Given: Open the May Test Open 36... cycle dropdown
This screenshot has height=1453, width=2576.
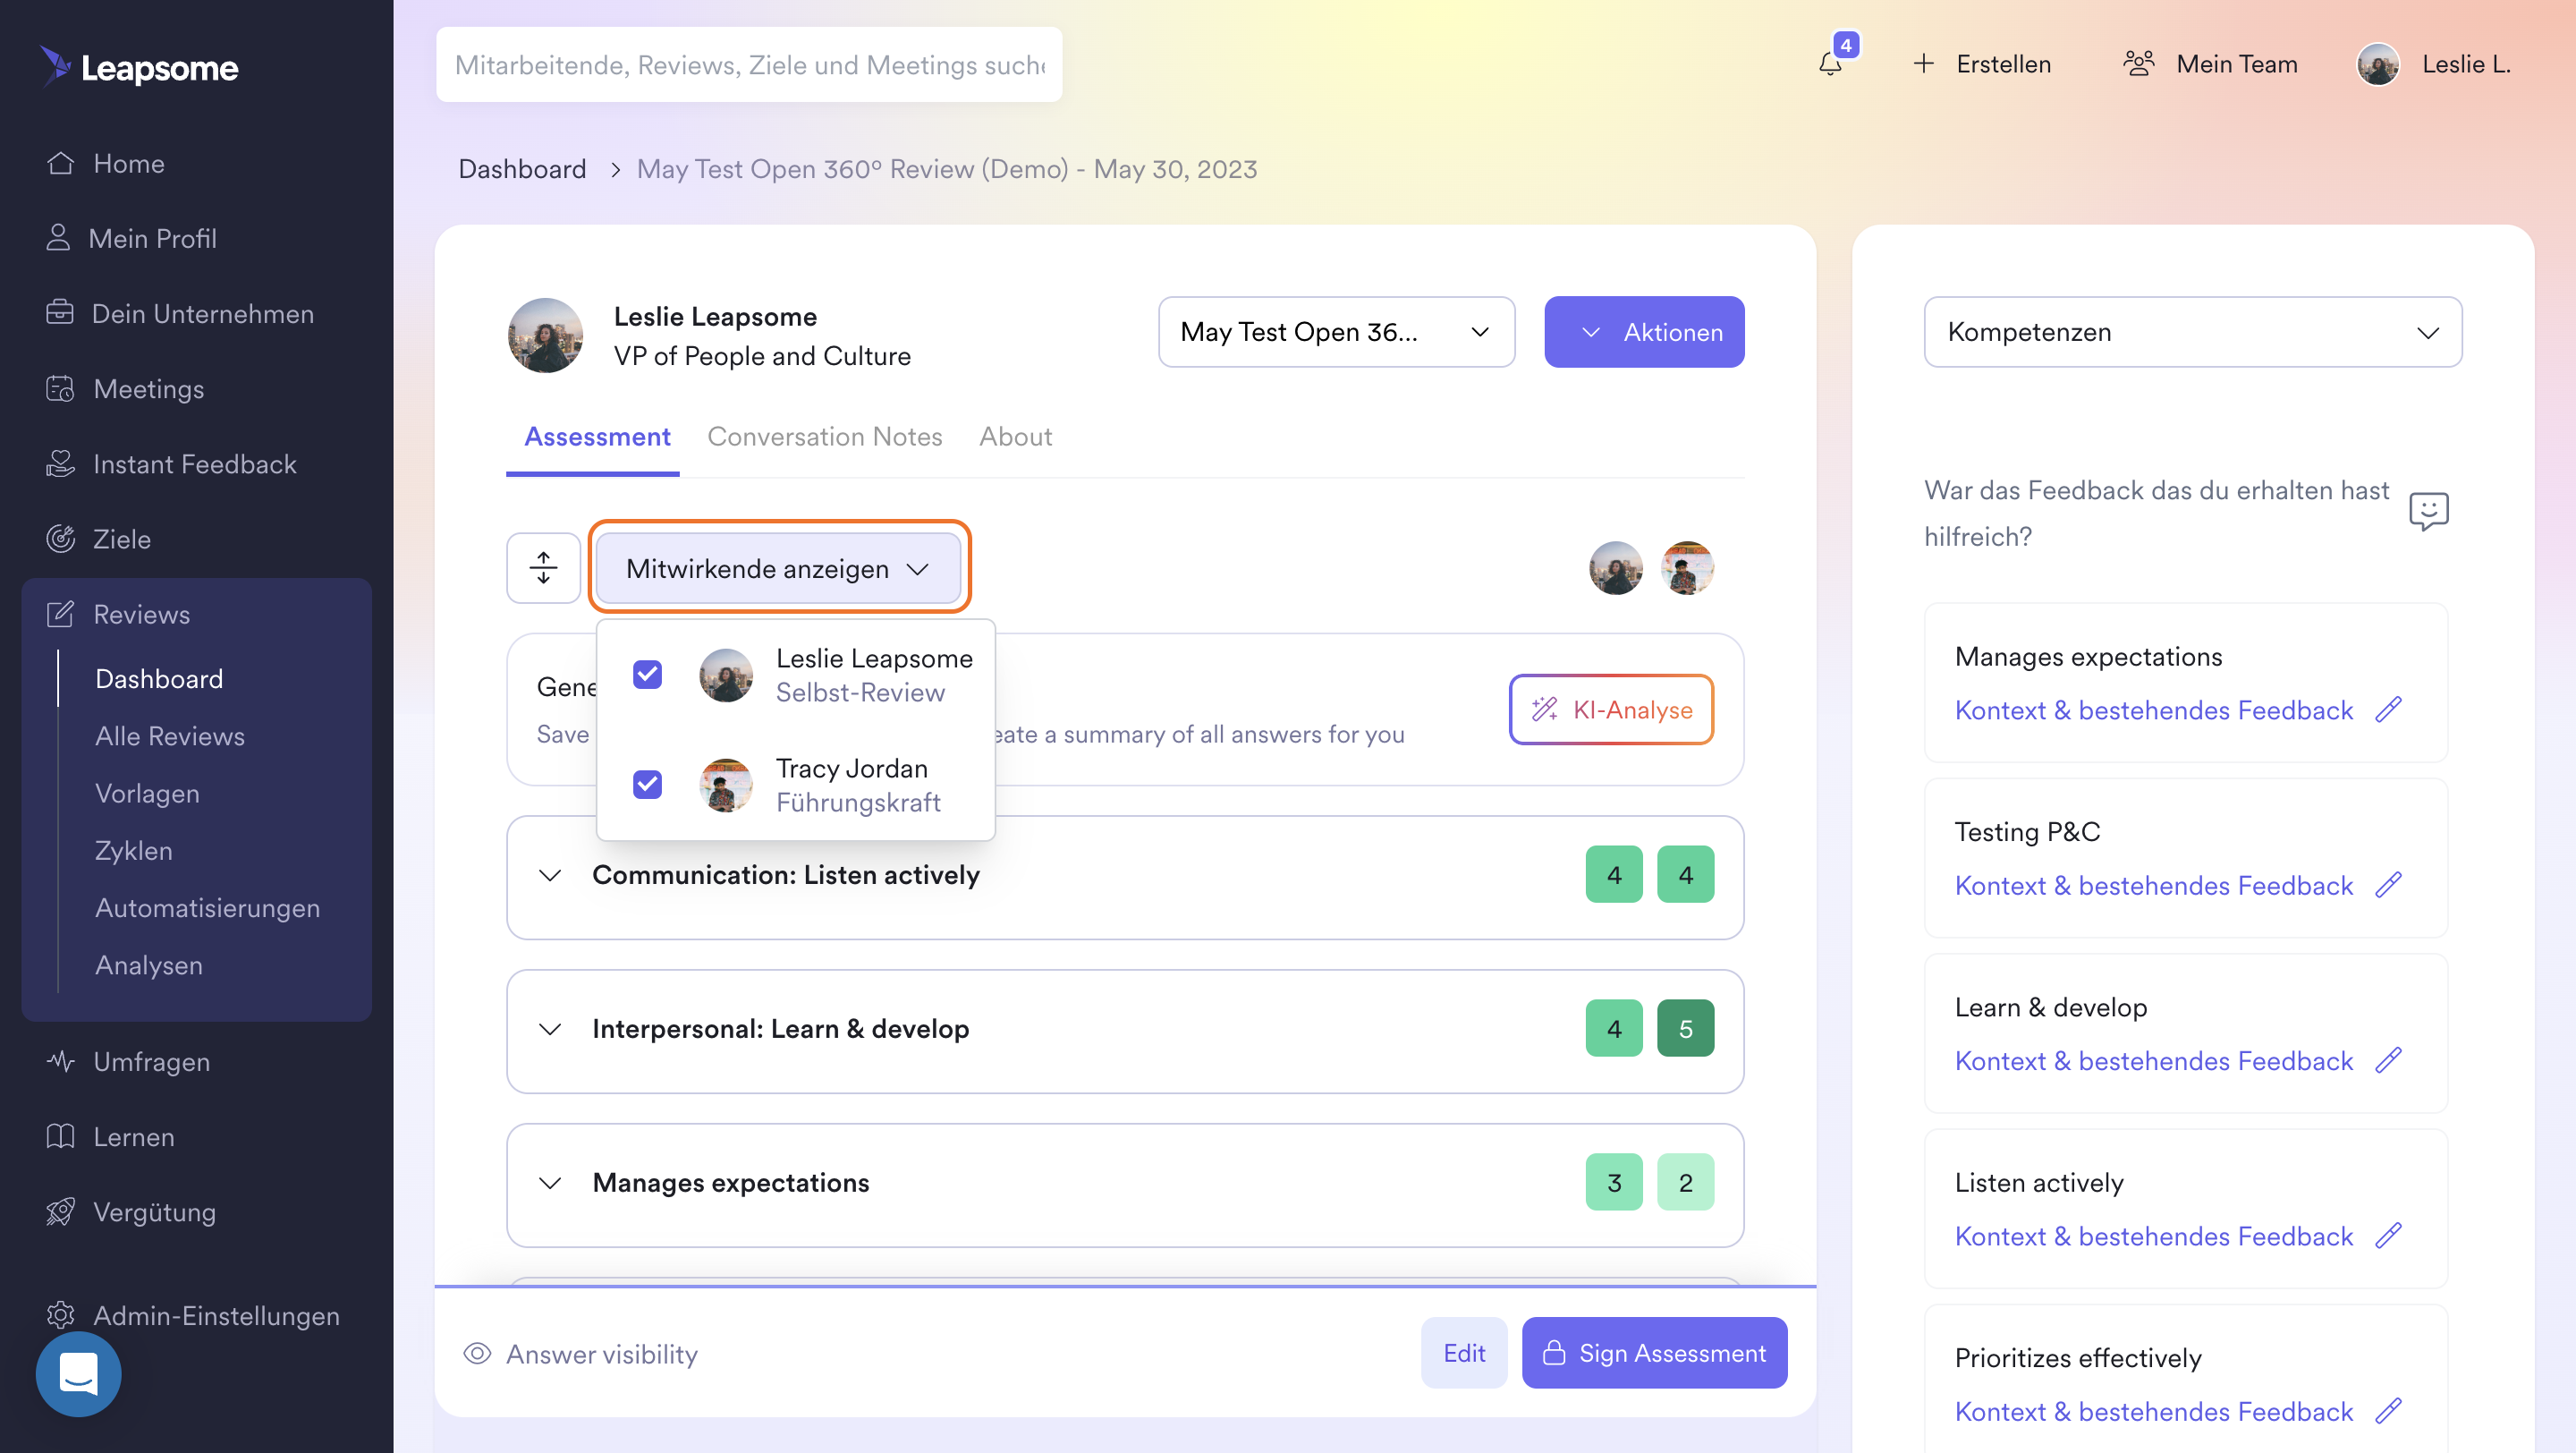Looking at the screenshot, I should click(x=1336, y=332).
